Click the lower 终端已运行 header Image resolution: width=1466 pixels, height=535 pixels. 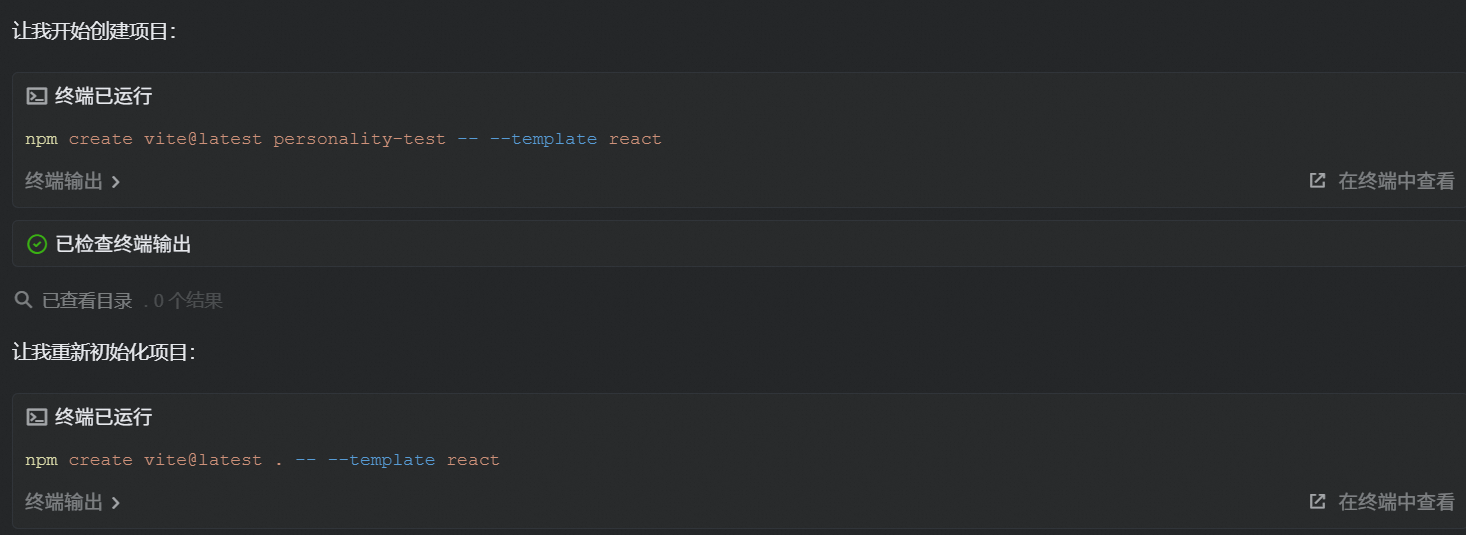point(103,417)
